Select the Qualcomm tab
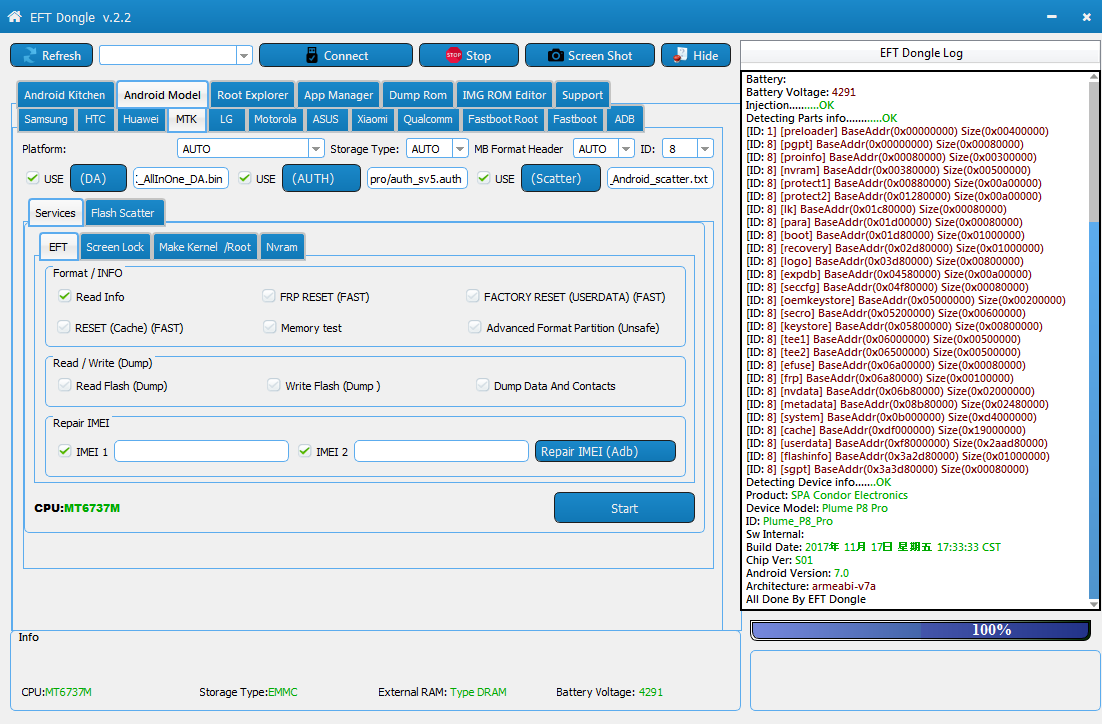The width and height of the screenshot is (1102, 724). click(x=427, y=119)
